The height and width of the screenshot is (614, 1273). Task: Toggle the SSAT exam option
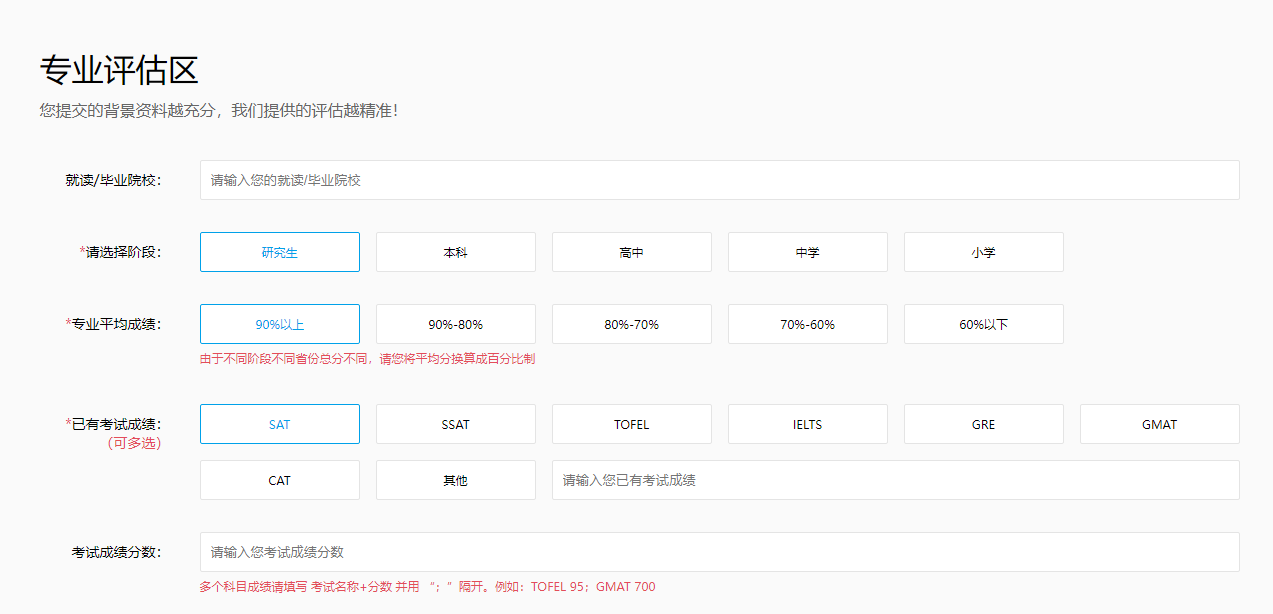coord(456,424)
